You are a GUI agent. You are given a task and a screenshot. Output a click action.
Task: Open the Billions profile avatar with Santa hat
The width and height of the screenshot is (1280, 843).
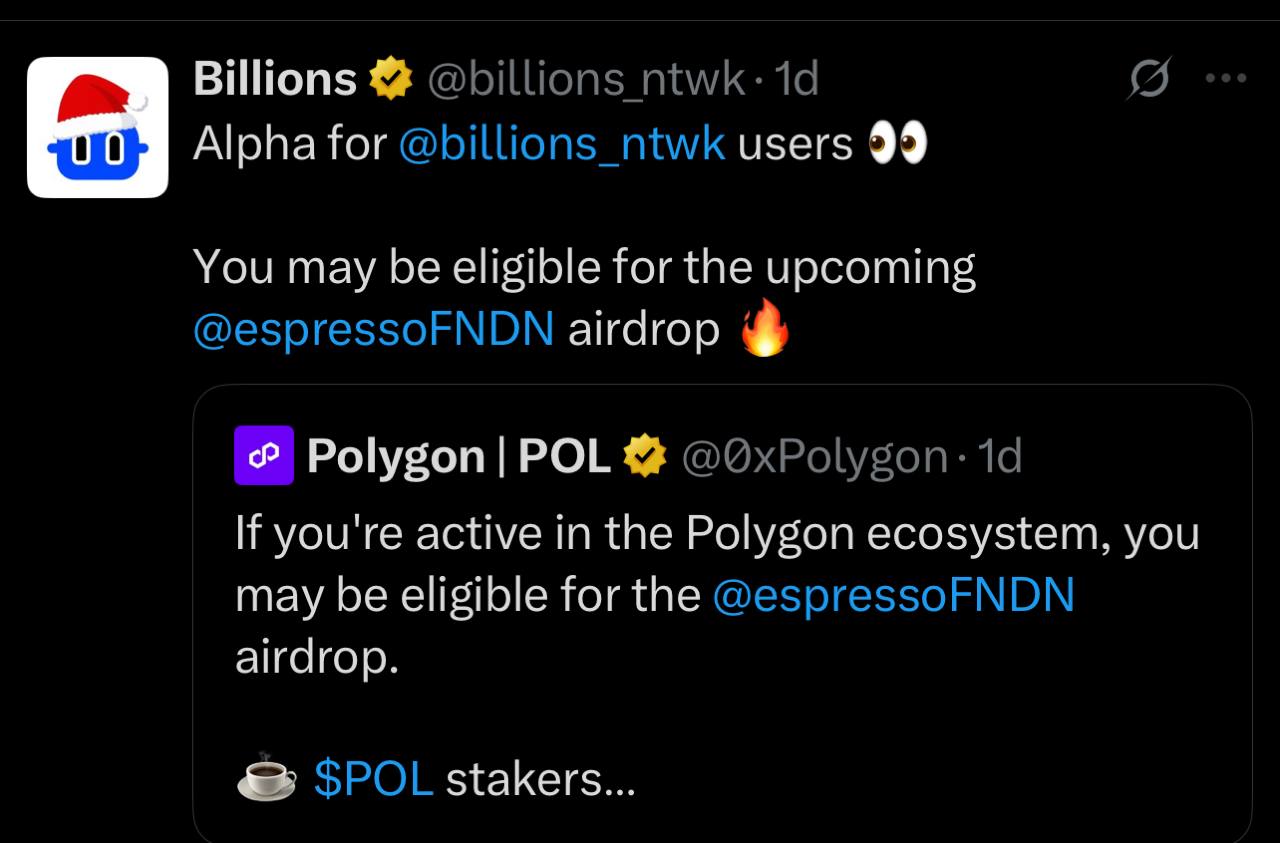(97, 127)
